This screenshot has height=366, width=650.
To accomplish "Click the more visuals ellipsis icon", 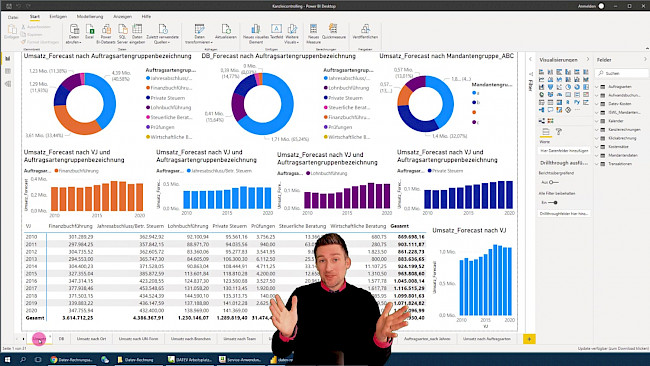I will click(x=577, y=110).
